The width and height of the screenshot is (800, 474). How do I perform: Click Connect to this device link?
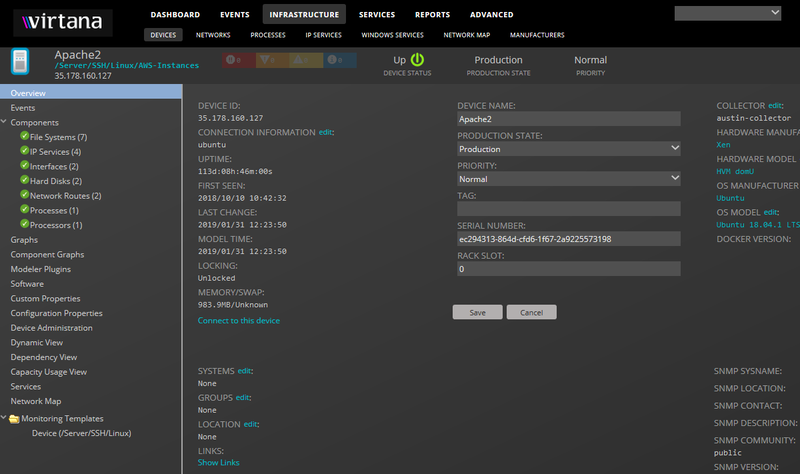[x=239, y=320]
